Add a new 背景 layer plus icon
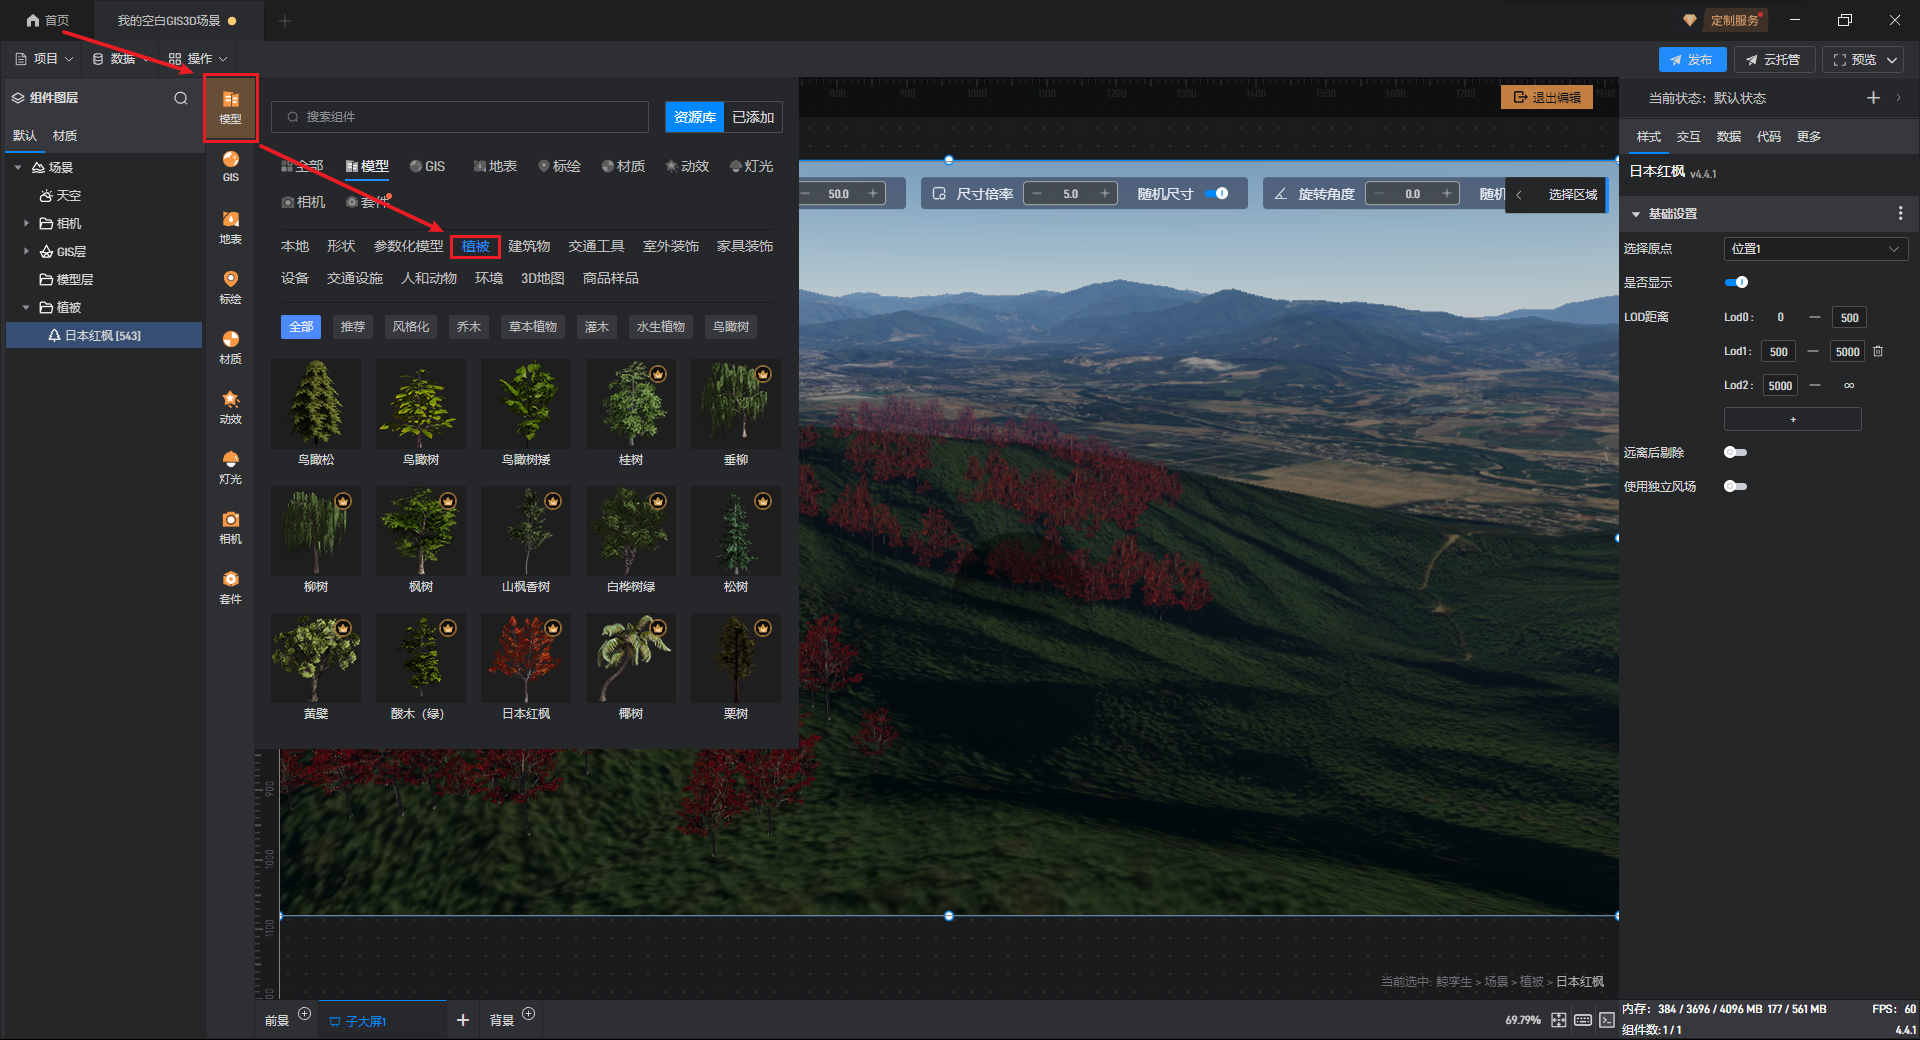The width and height of the screenshot is (1920, 1040). [529, 1013]
